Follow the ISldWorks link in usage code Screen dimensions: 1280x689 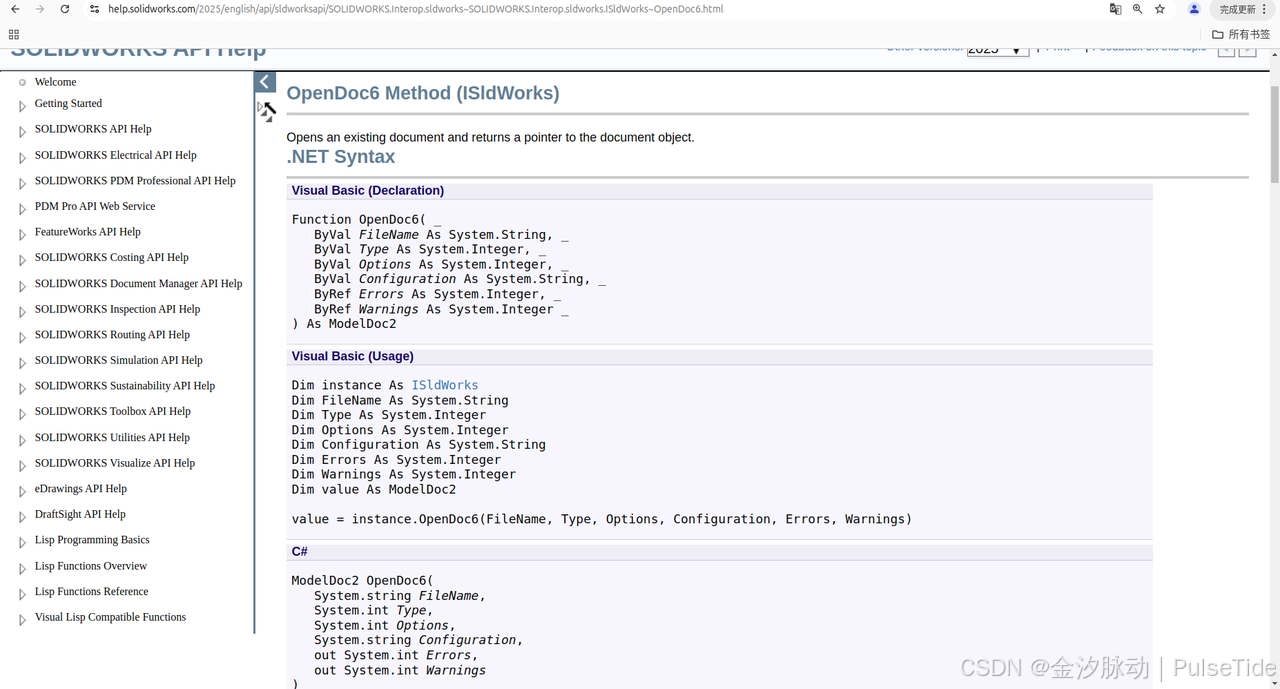coord(445,385)
